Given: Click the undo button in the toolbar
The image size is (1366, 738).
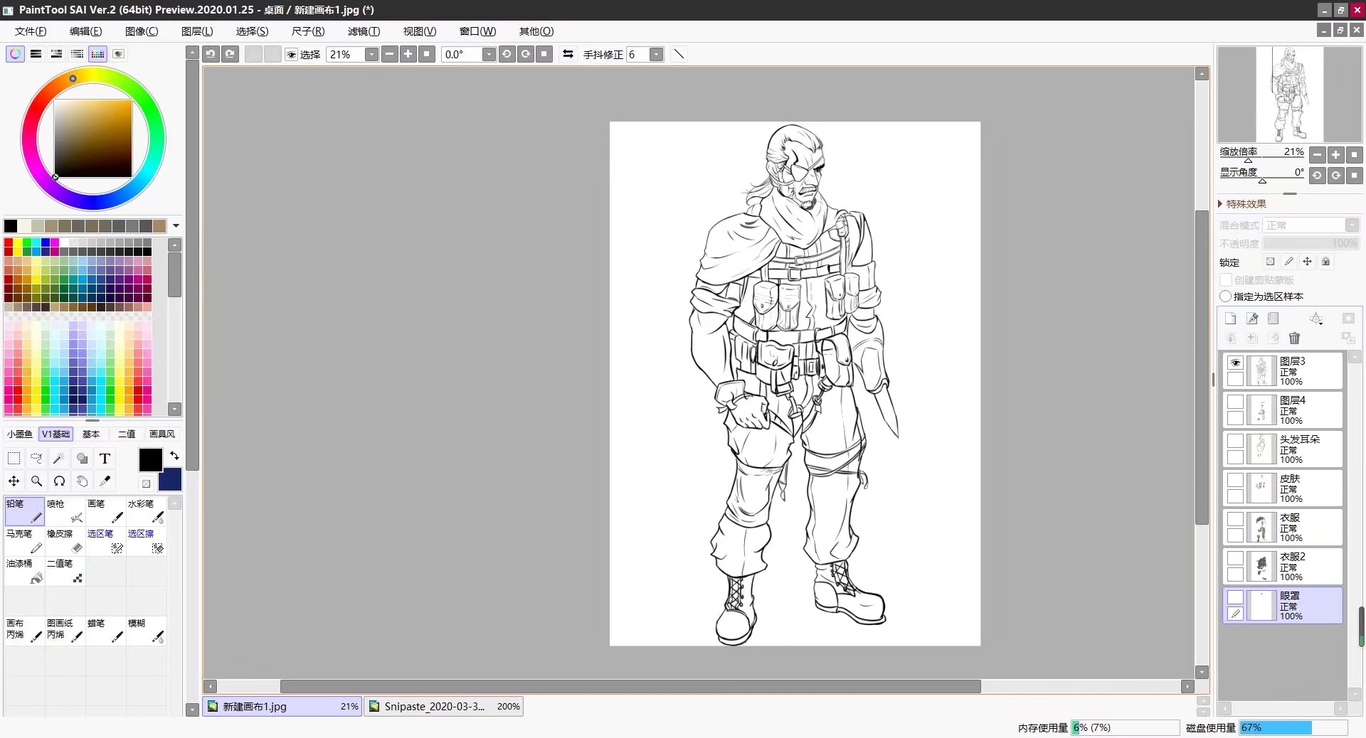Looking at the screenshot, I should (211, 54).
